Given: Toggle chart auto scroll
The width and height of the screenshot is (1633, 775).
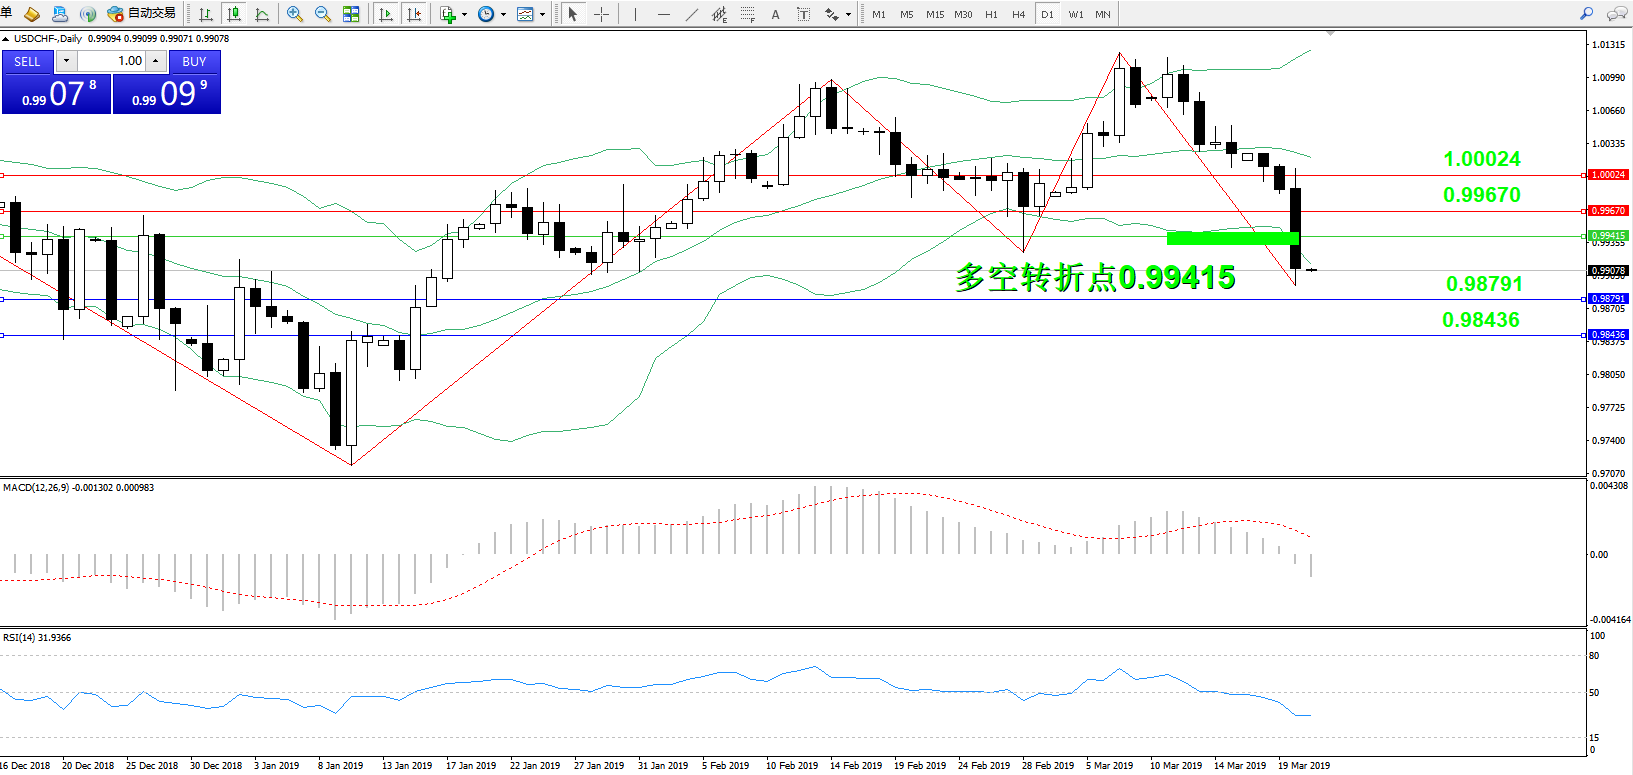Looking at the screenshot, I should (x=386, y=14).
